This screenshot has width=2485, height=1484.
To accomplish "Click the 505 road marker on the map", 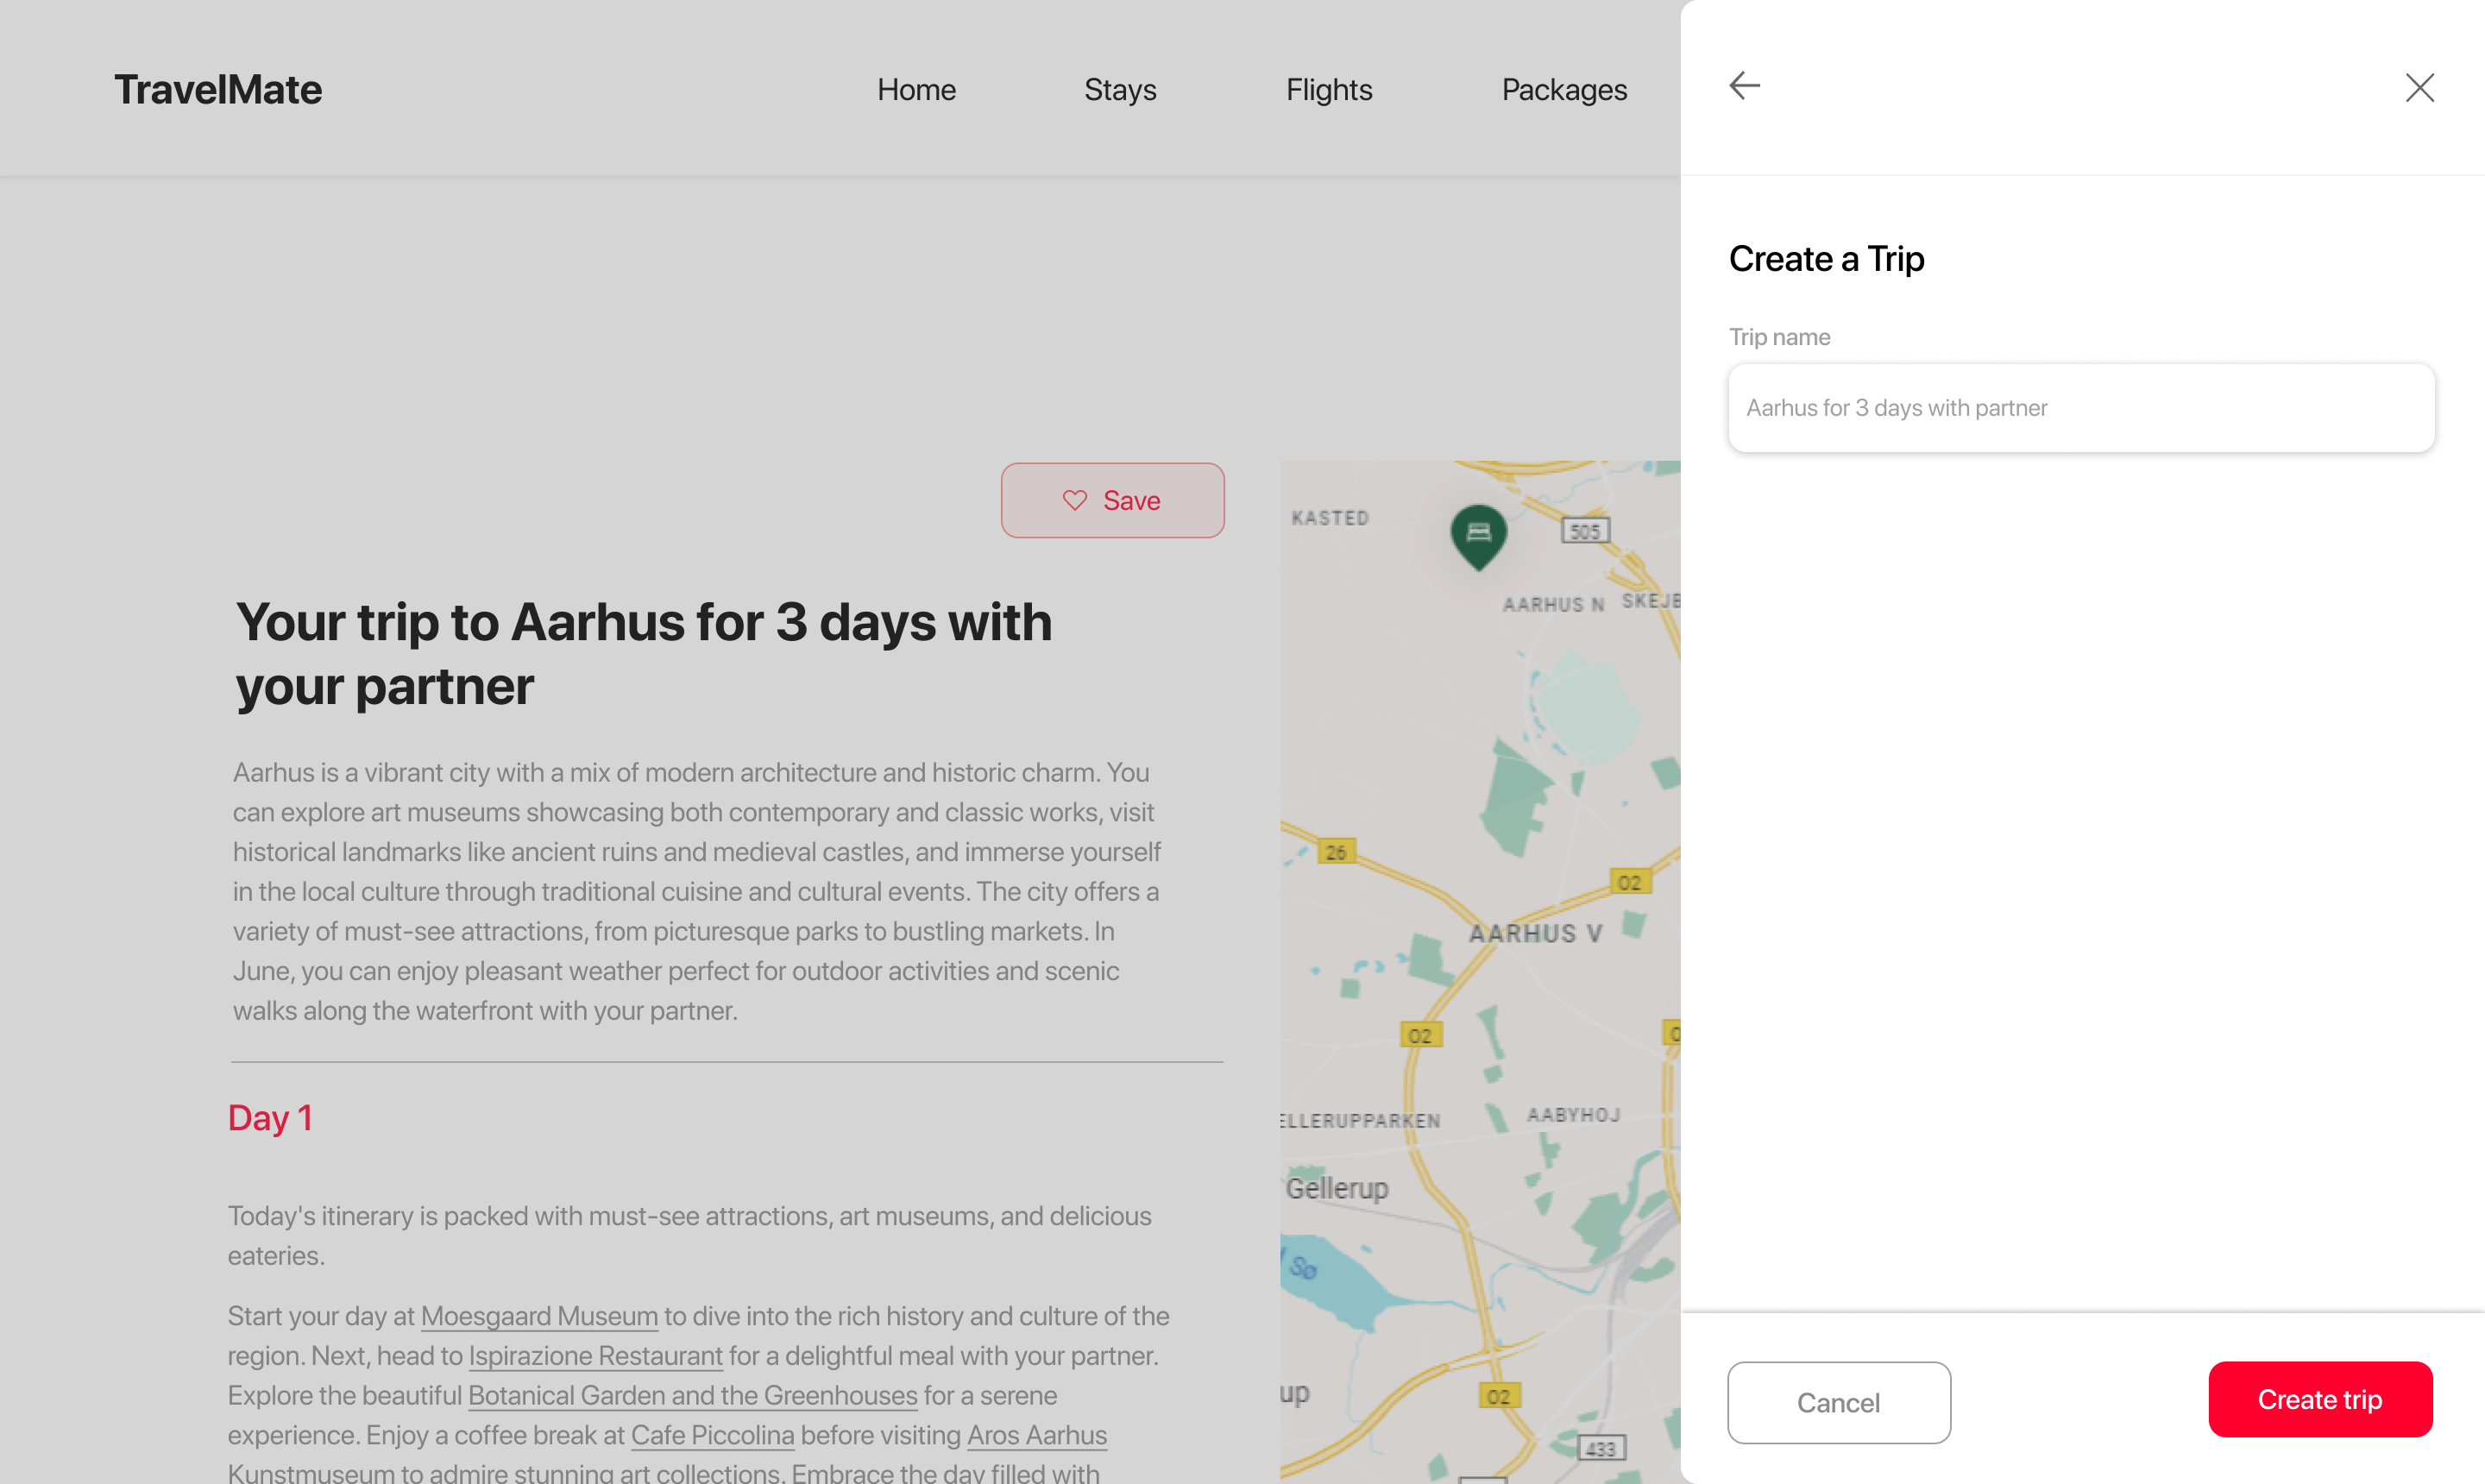I will (1585, 531).
